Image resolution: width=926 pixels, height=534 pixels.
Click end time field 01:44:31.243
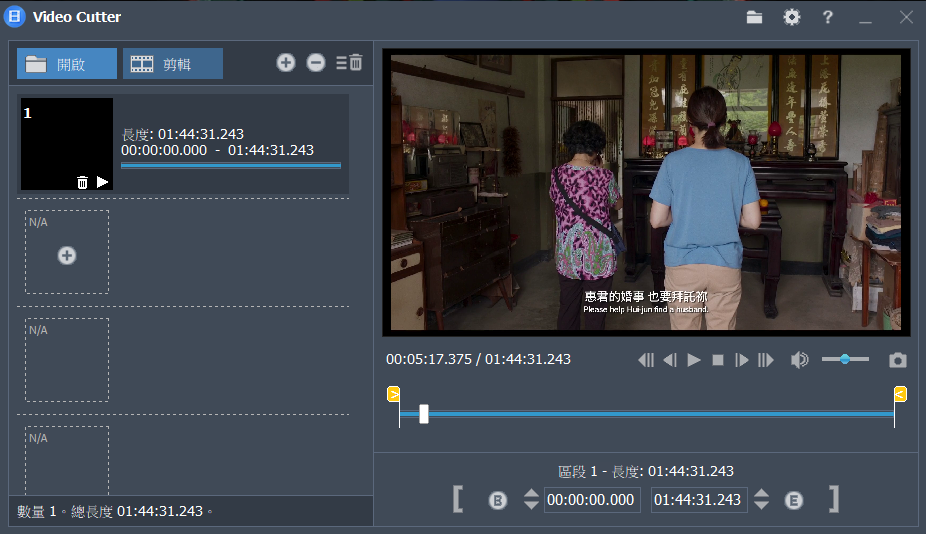[x=699, y=500]
